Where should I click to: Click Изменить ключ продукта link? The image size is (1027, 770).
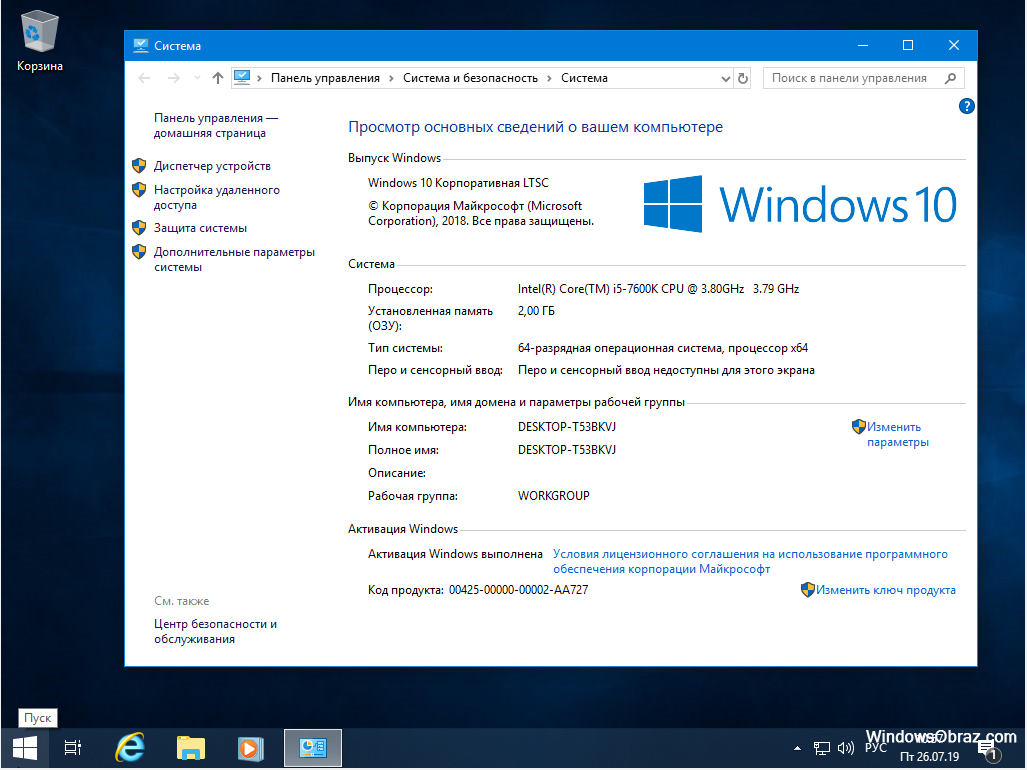pyautogui.click(x=886, y=590)
